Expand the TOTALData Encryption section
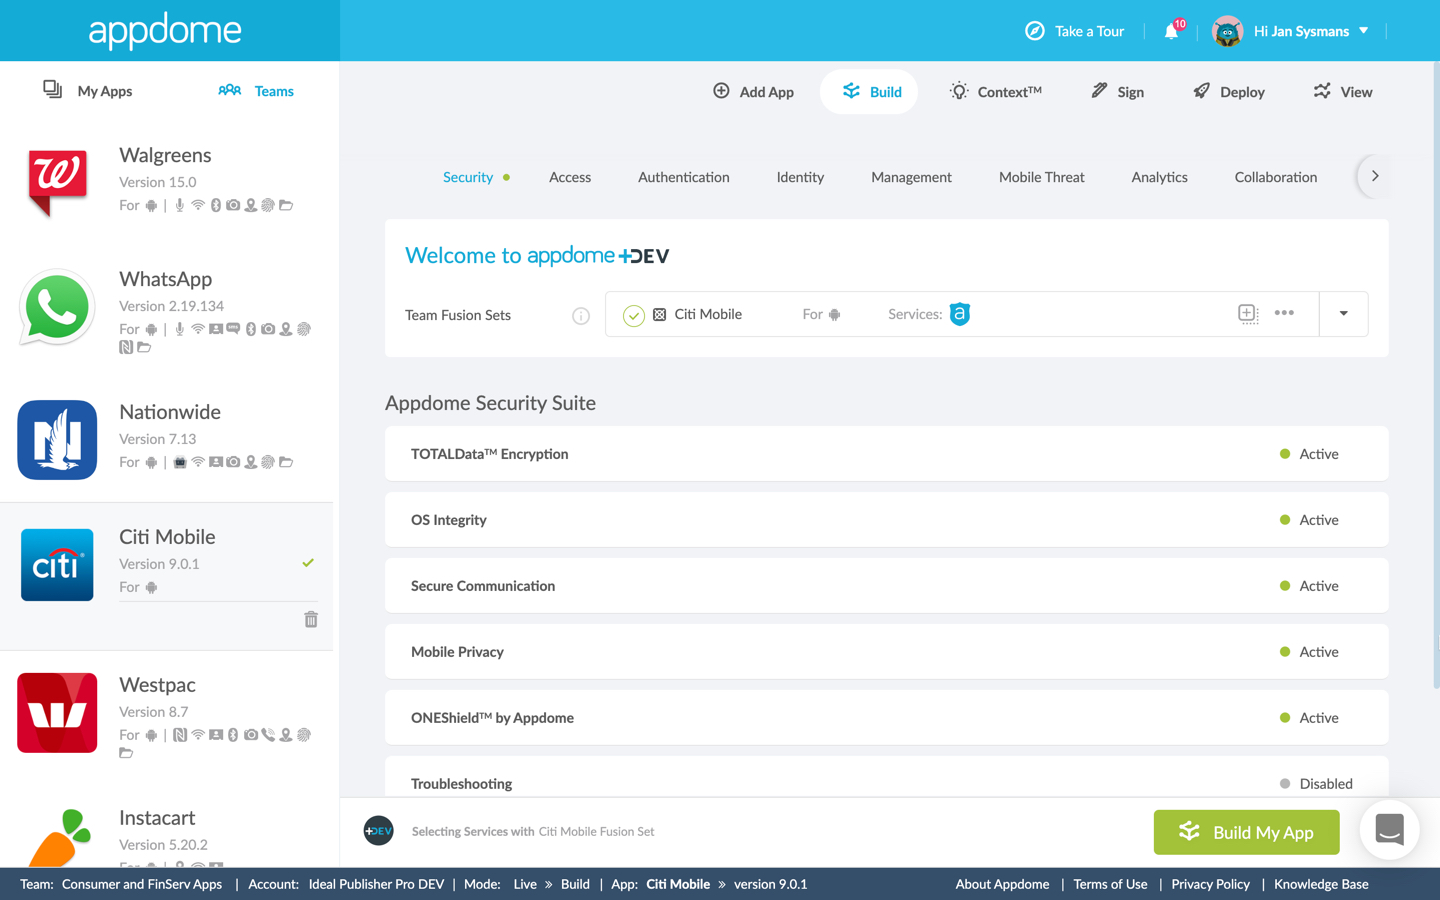The width and height of the screenshot is (1440, 900). click(x=886, y=454)
